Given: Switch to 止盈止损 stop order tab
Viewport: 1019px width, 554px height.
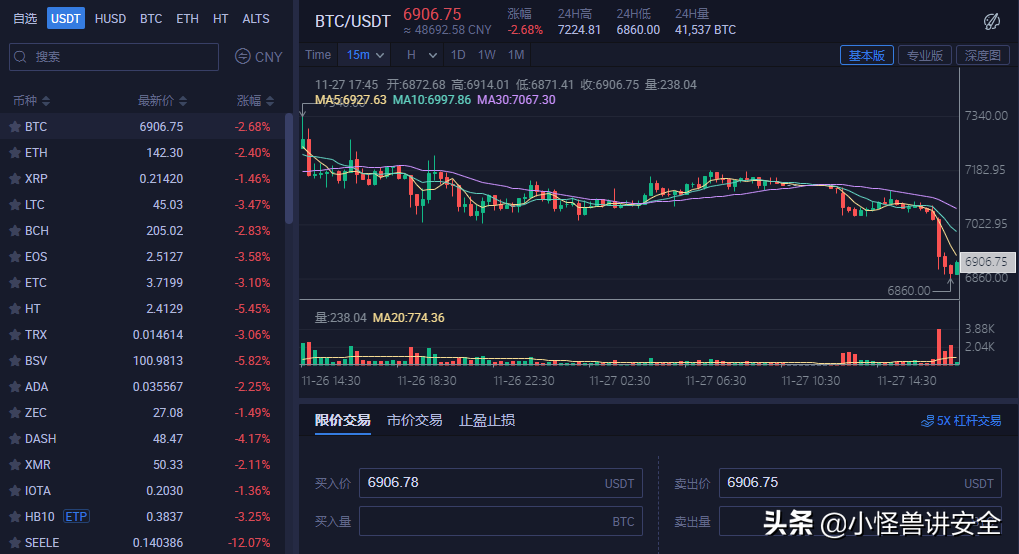Looking at the screenshot, I should click(487, 421).
